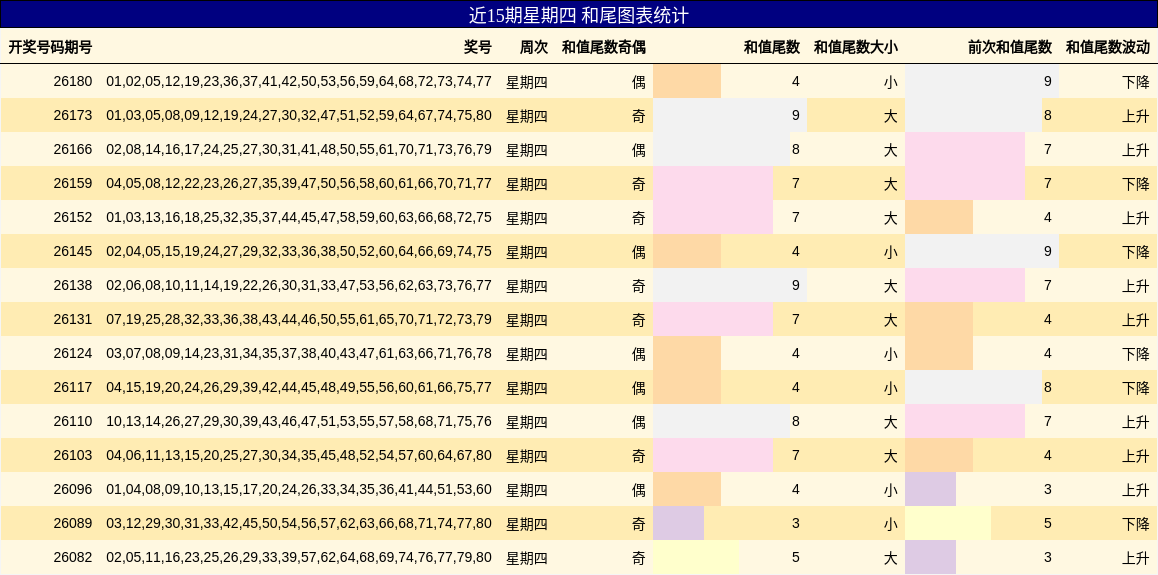
Task: Select period number 26152
Action: tap(72, 217)
